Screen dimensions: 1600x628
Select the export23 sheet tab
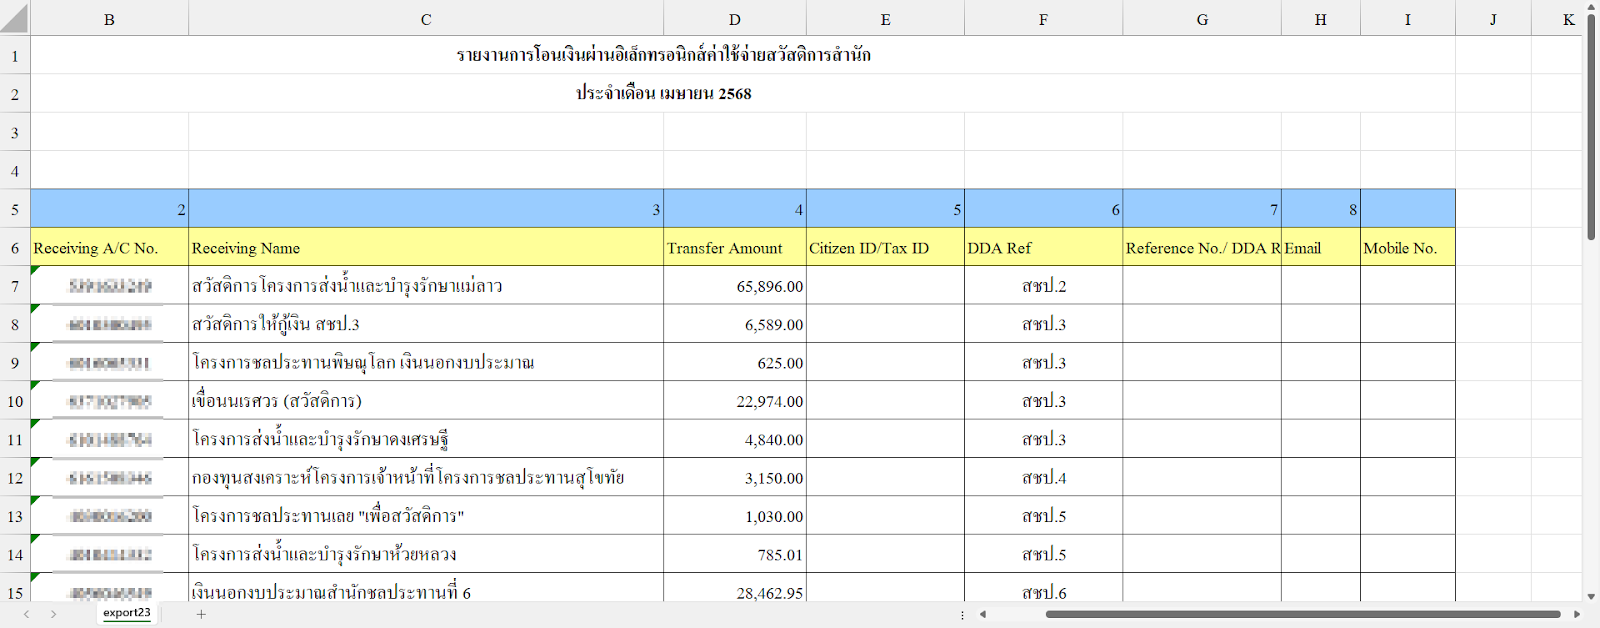point(127,613)
